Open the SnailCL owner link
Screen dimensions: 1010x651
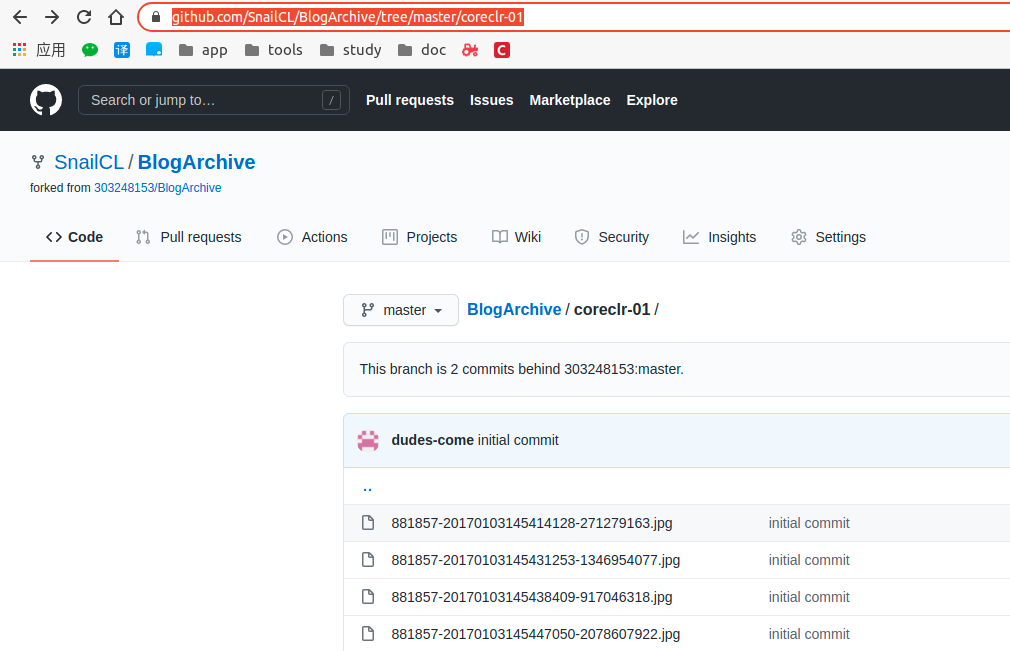point(89,162)
